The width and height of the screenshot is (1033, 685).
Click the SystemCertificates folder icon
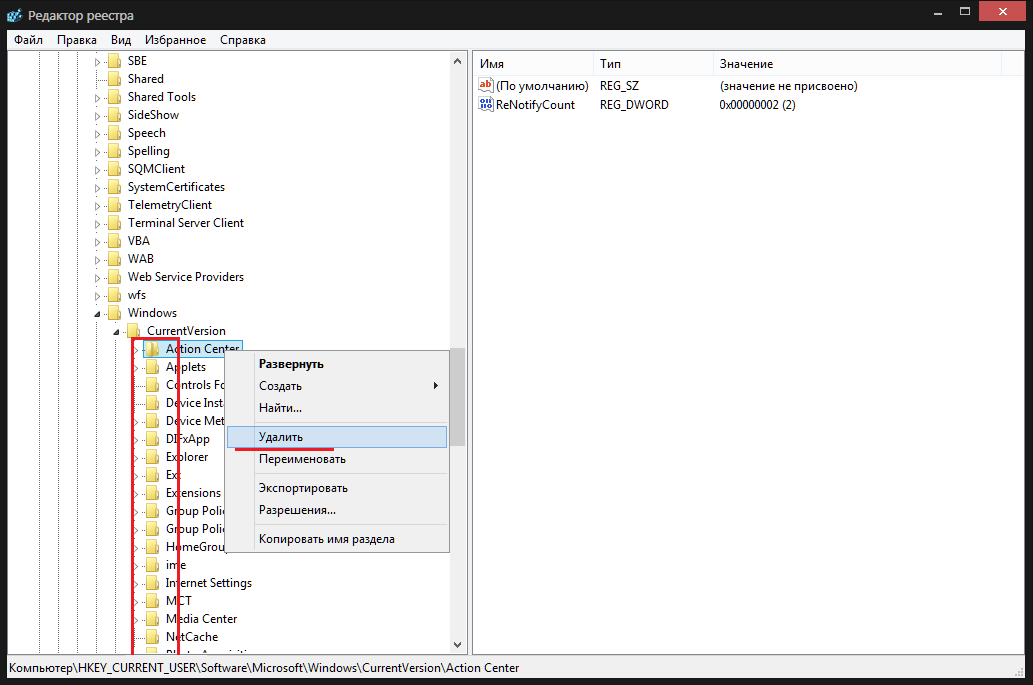[114, 187]
